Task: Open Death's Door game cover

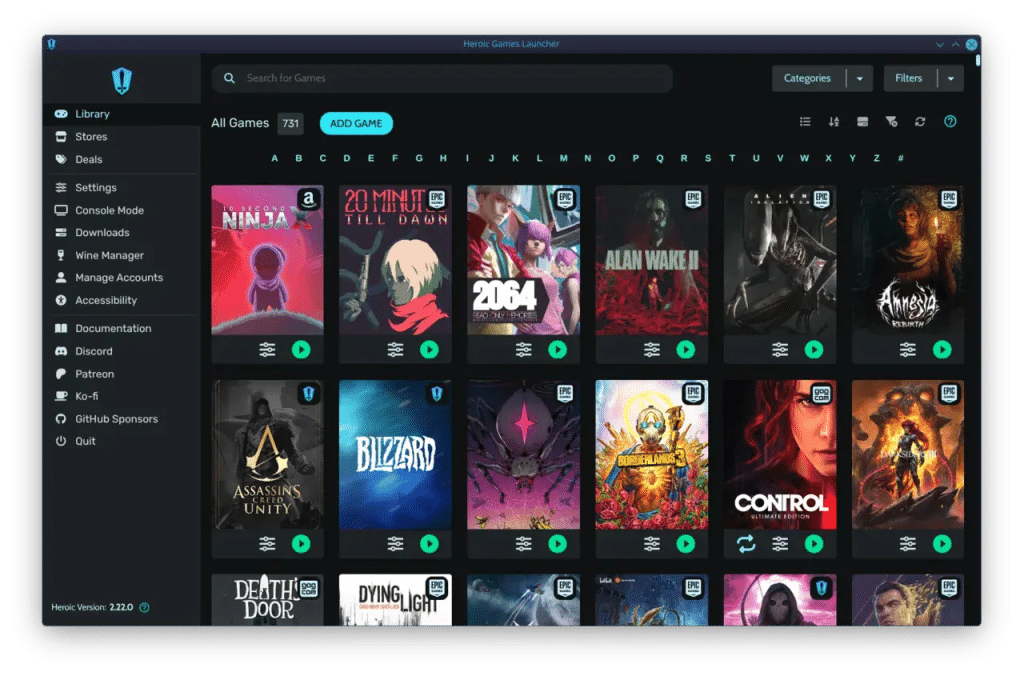Action: [267, 600]
